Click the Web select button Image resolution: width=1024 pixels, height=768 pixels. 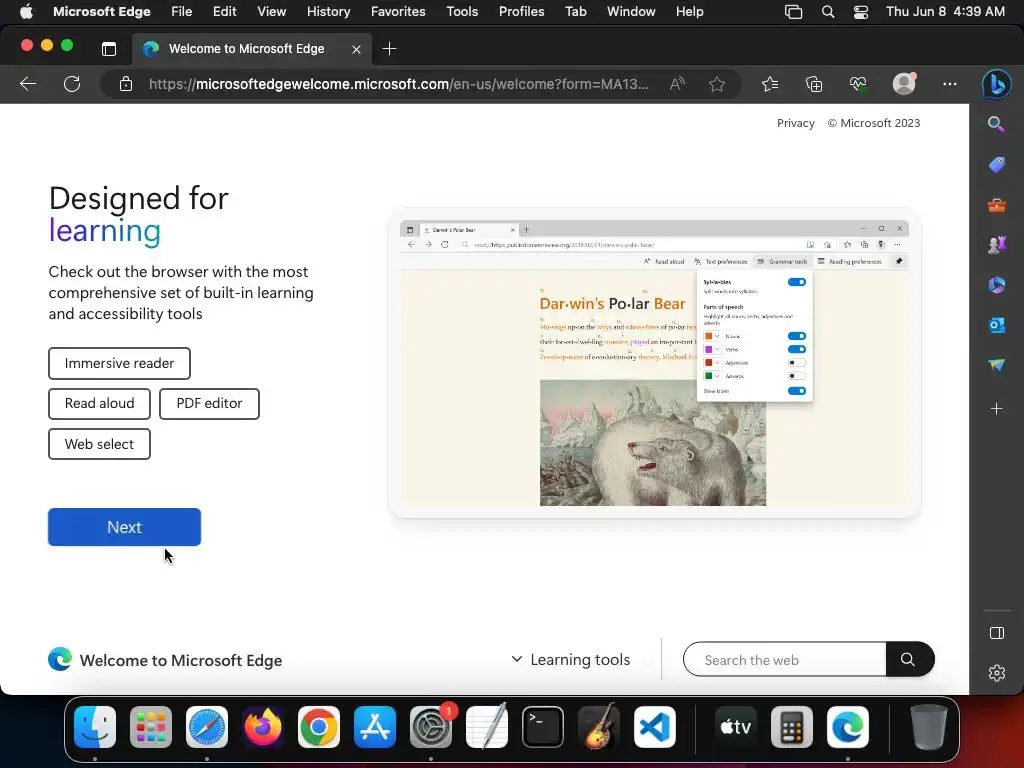[x=99, y=444]
